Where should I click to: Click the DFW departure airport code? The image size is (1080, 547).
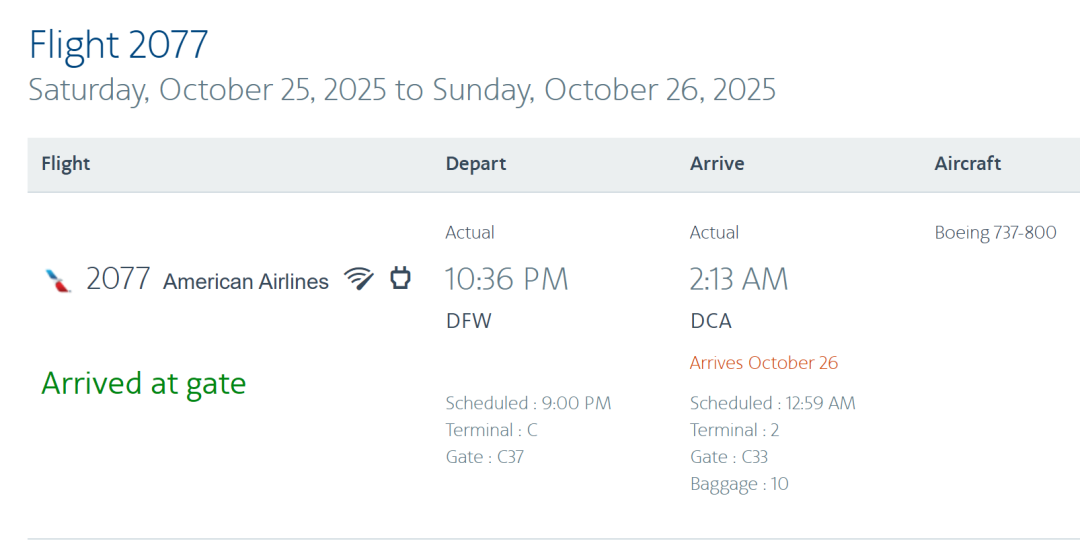[469, 321]
